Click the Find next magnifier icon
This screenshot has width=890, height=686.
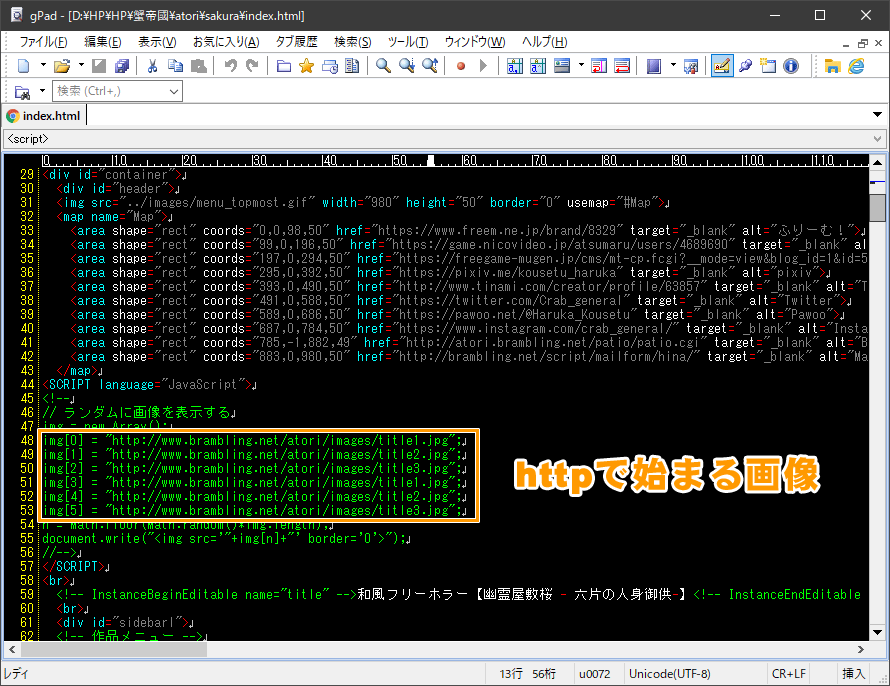406,66
